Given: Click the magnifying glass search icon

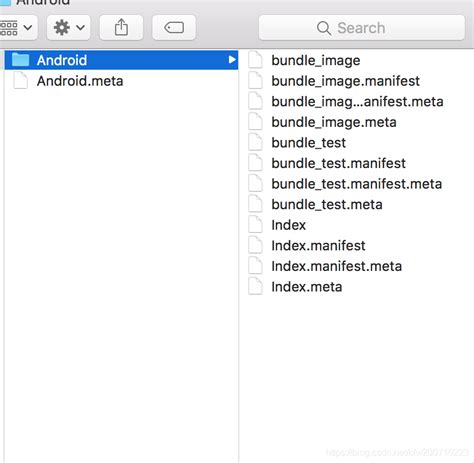Looking at the screenshot, I should 324,28.
